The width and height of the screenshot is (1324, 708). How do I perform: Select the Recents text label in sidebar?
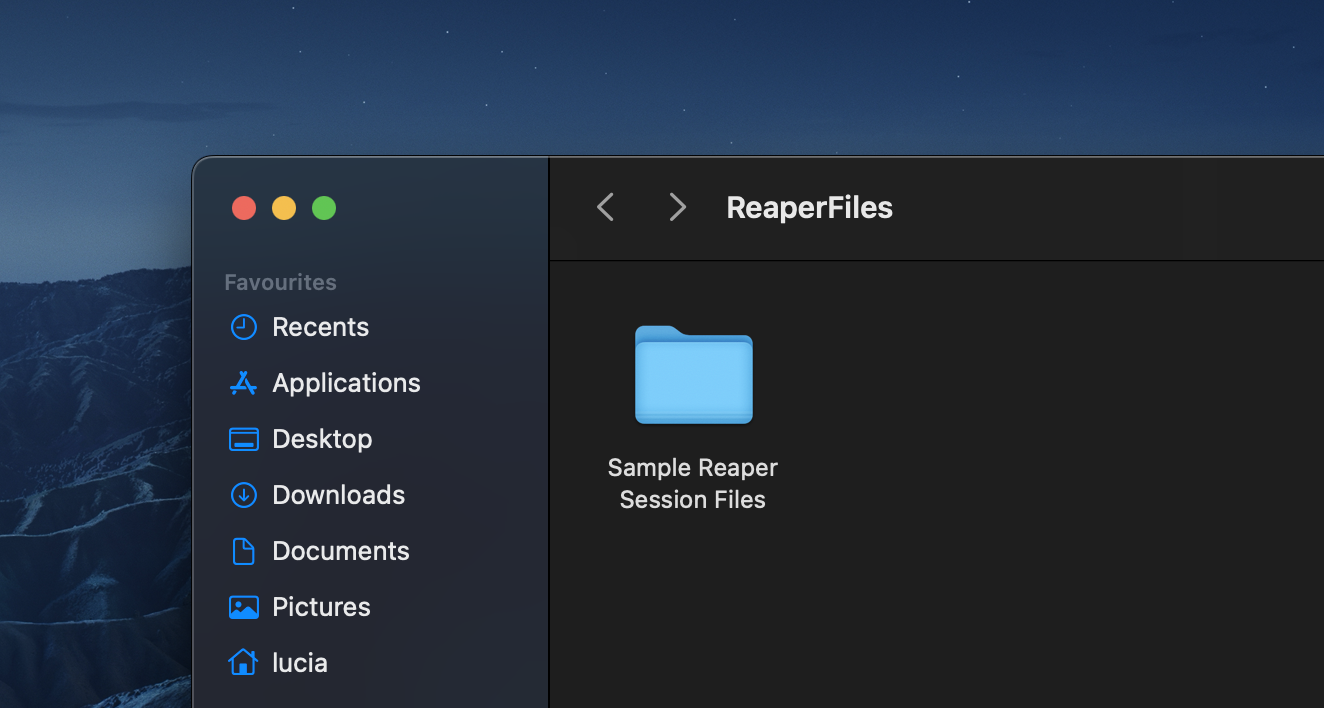pos(320,327)
